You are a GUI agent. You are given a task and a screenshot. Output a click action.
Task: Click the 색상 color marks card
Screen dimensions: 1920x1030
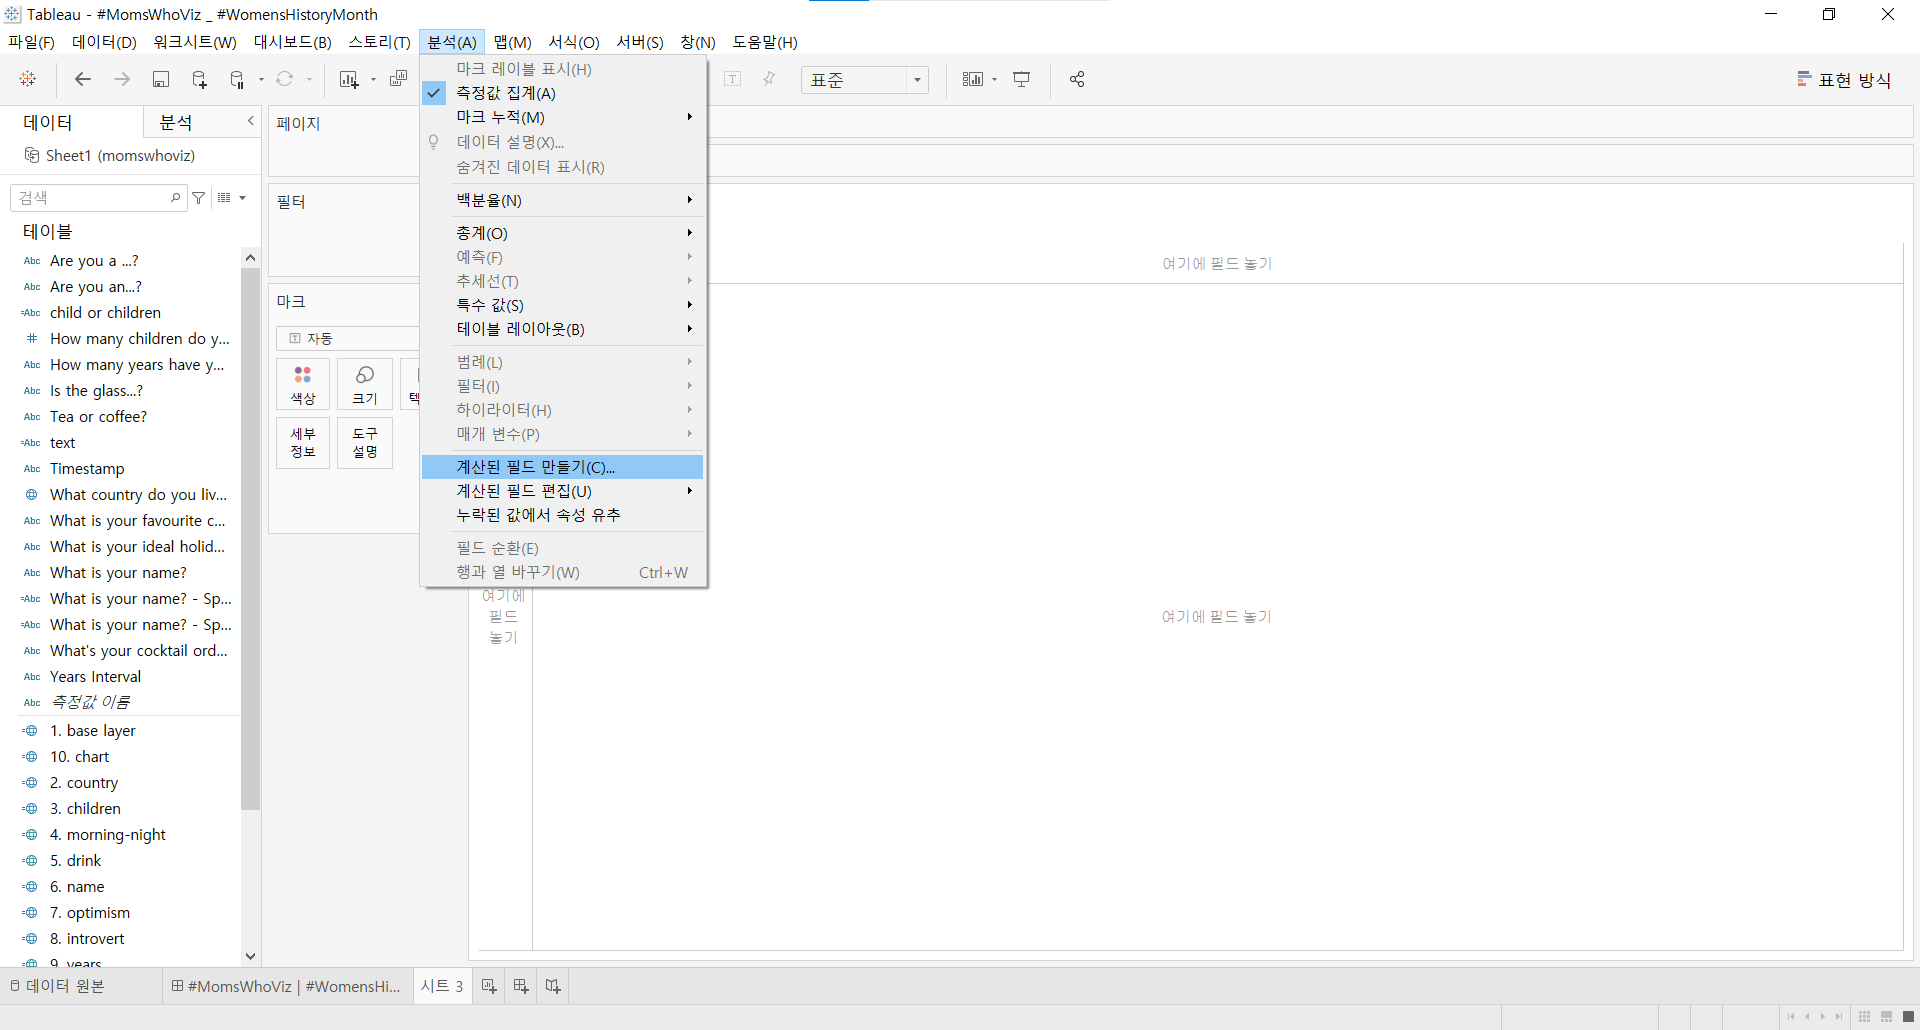pyautogui.click(x=303, y=384)
